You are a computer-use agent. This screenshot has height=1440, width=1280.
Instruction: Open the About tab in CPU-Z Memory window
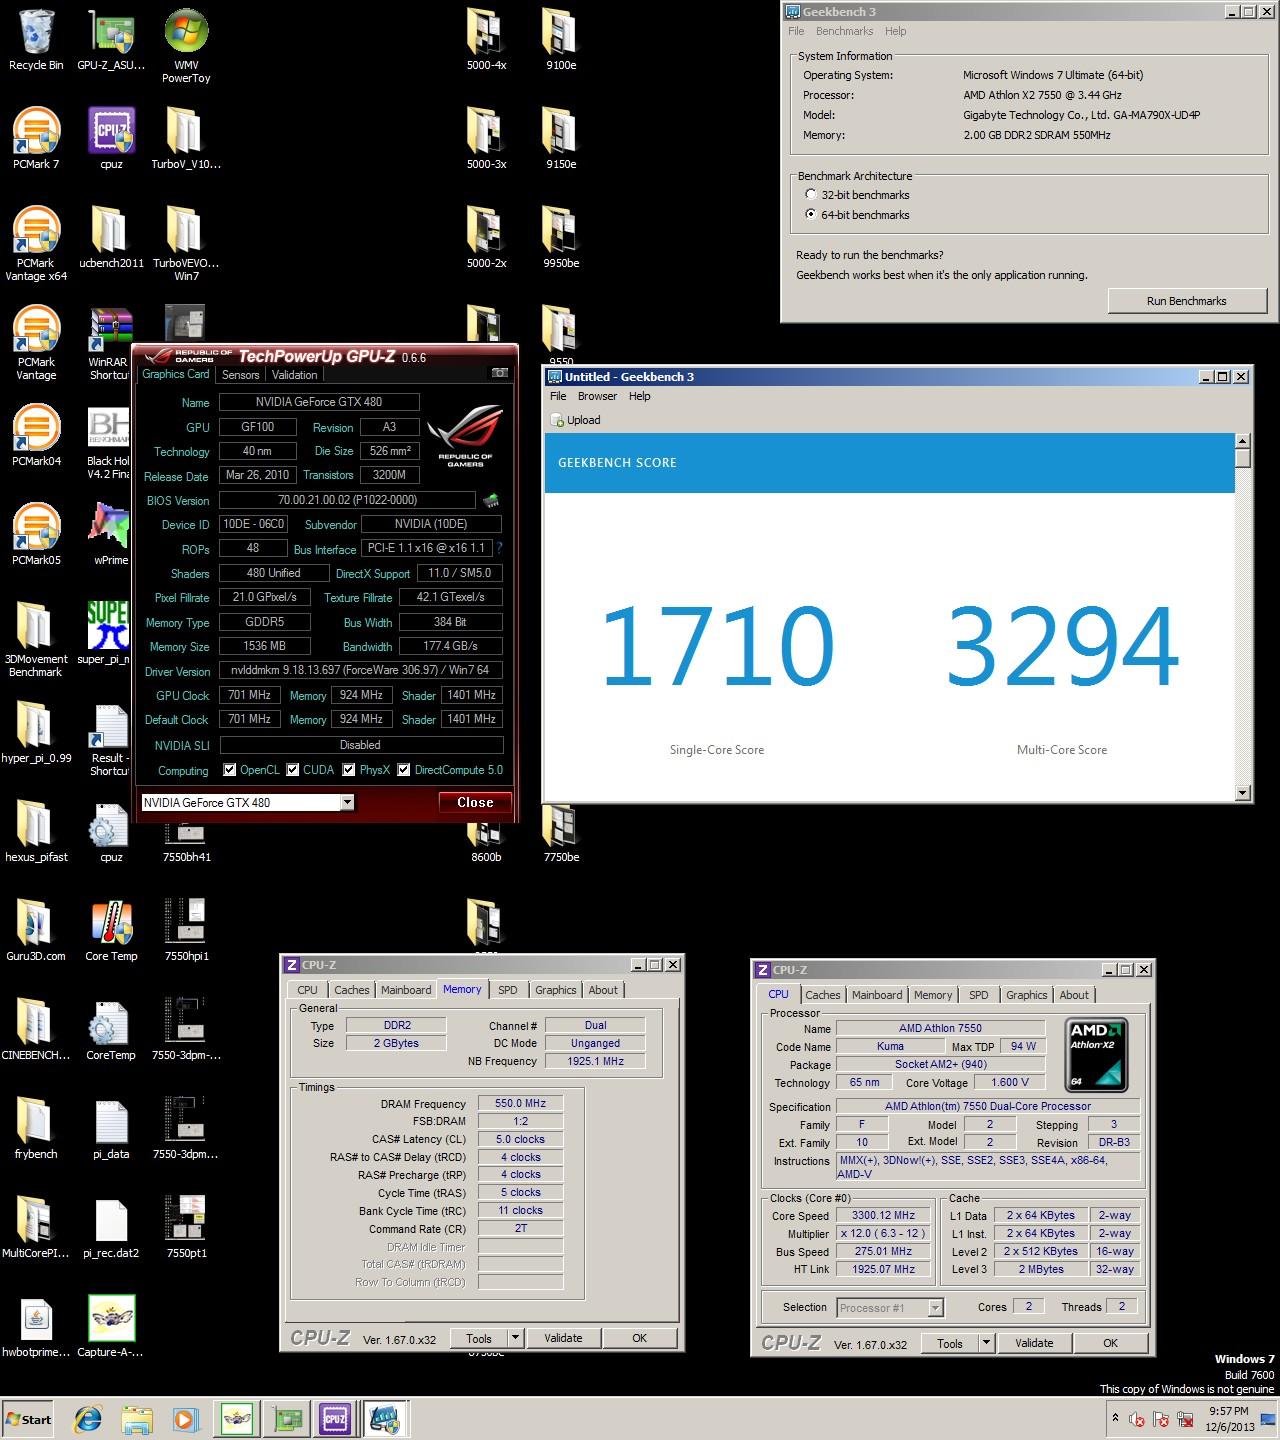(603, 990)
